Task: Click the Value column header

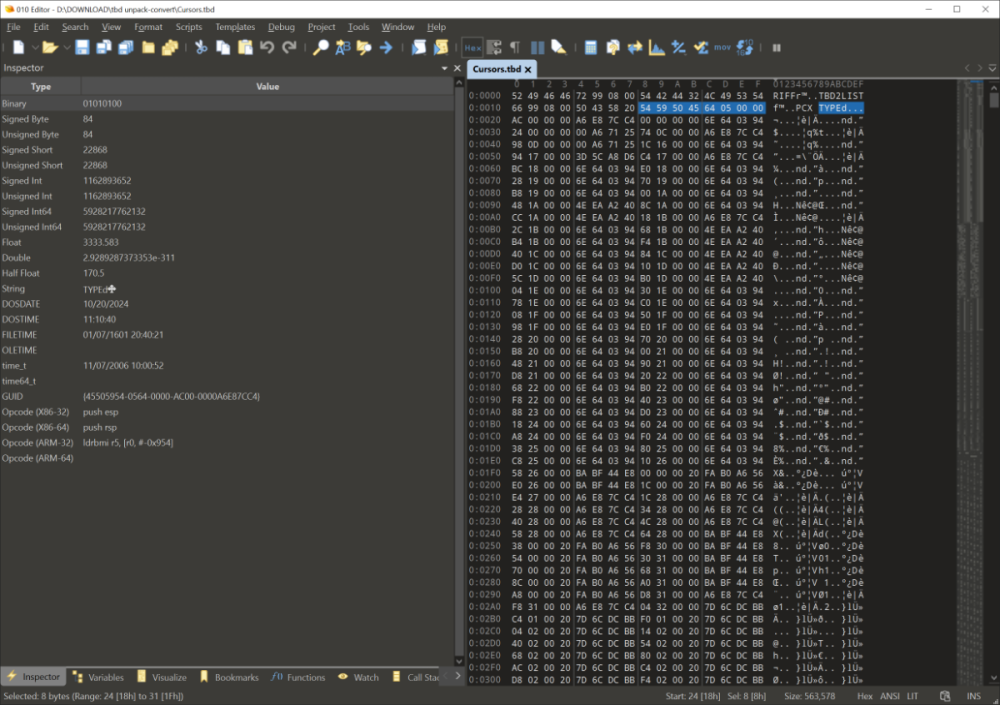Action: (x=267, y=86)
